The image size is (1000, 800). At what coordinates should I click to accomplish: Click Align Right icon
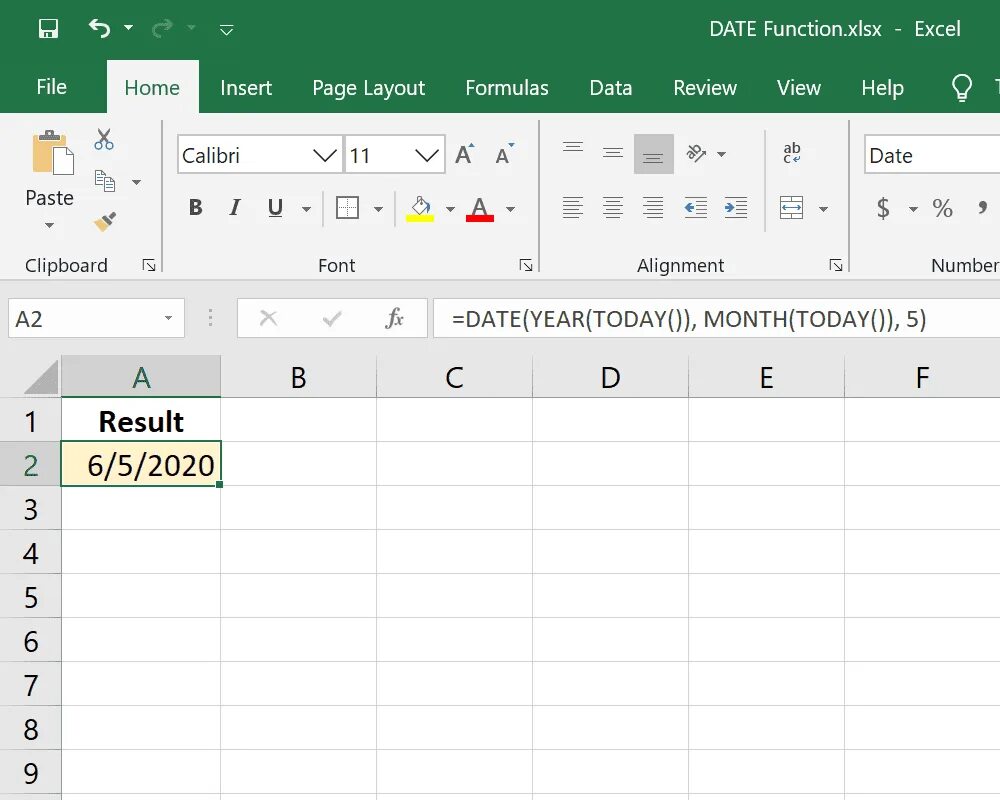point(654,208)
